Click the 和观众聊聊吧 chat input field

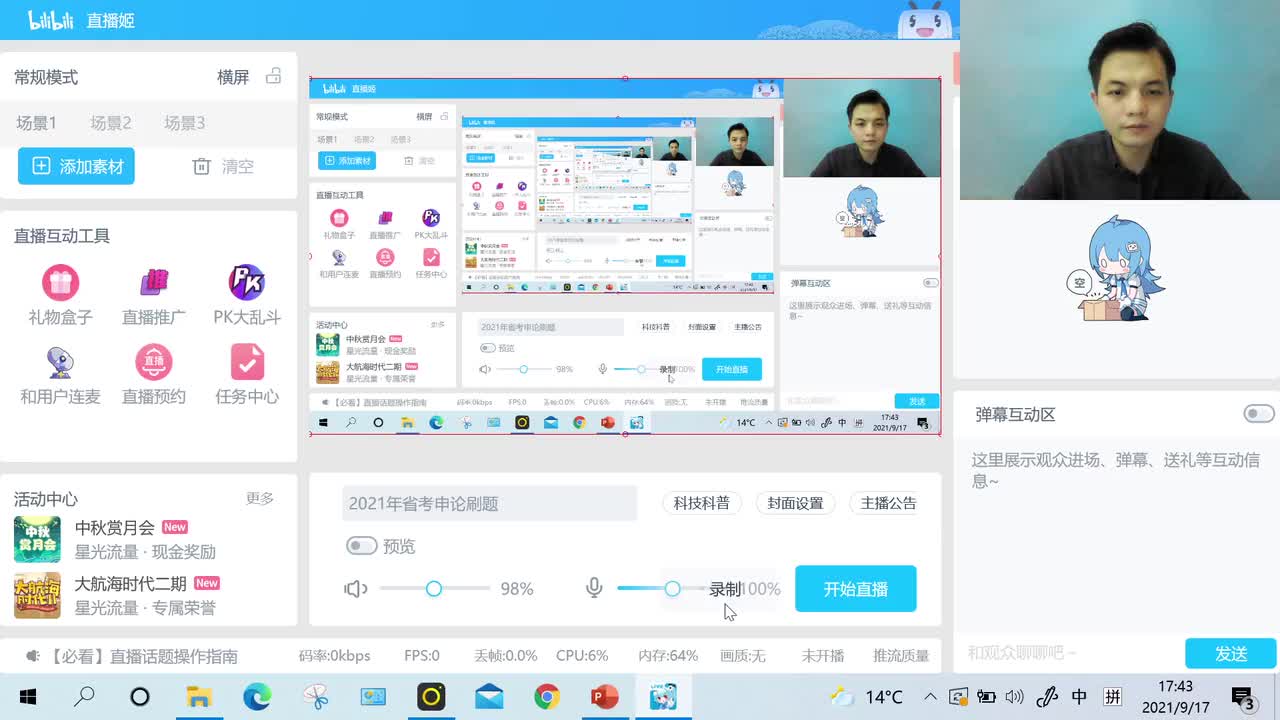click(x=1068, y=653)
